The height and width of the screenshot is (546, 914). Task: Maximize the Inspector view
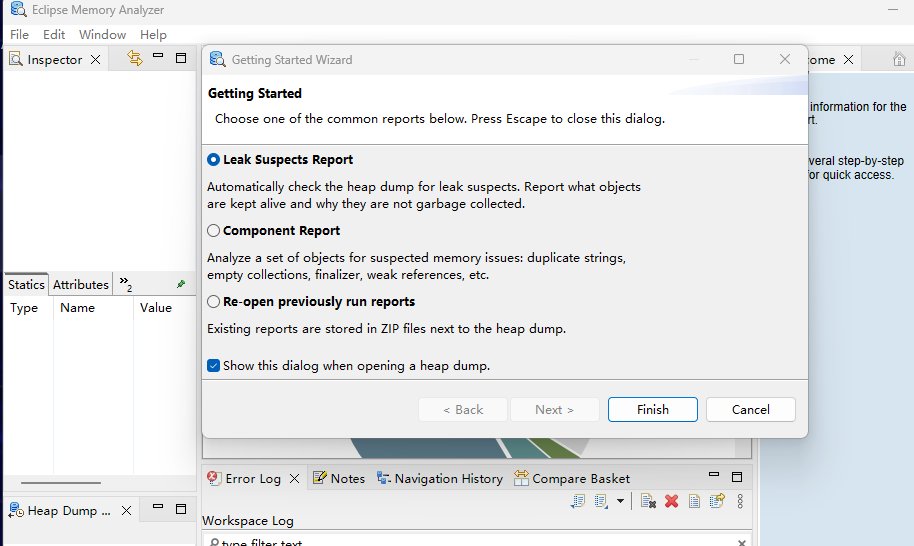(181, 58)
